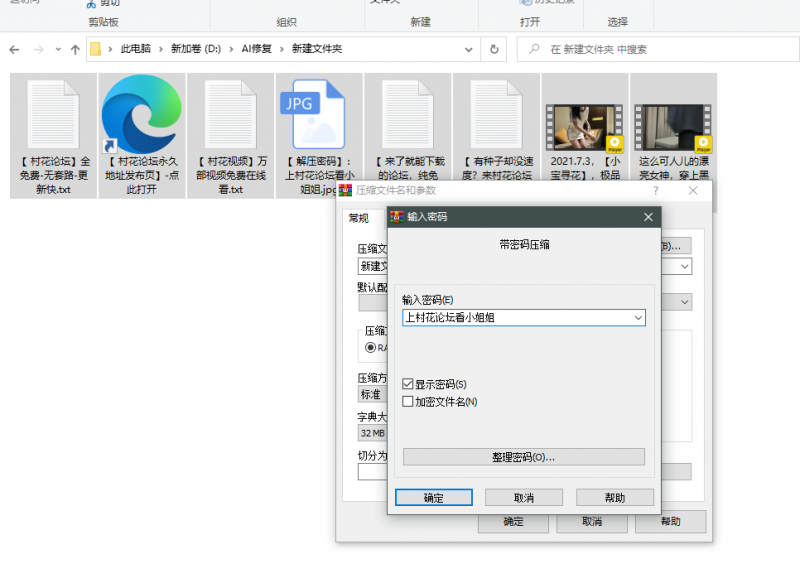Image resolution: width=800 pixels, height=588 pixels.
Task: Click the refresh button beside address bar
Action: (x=494, y=49)
